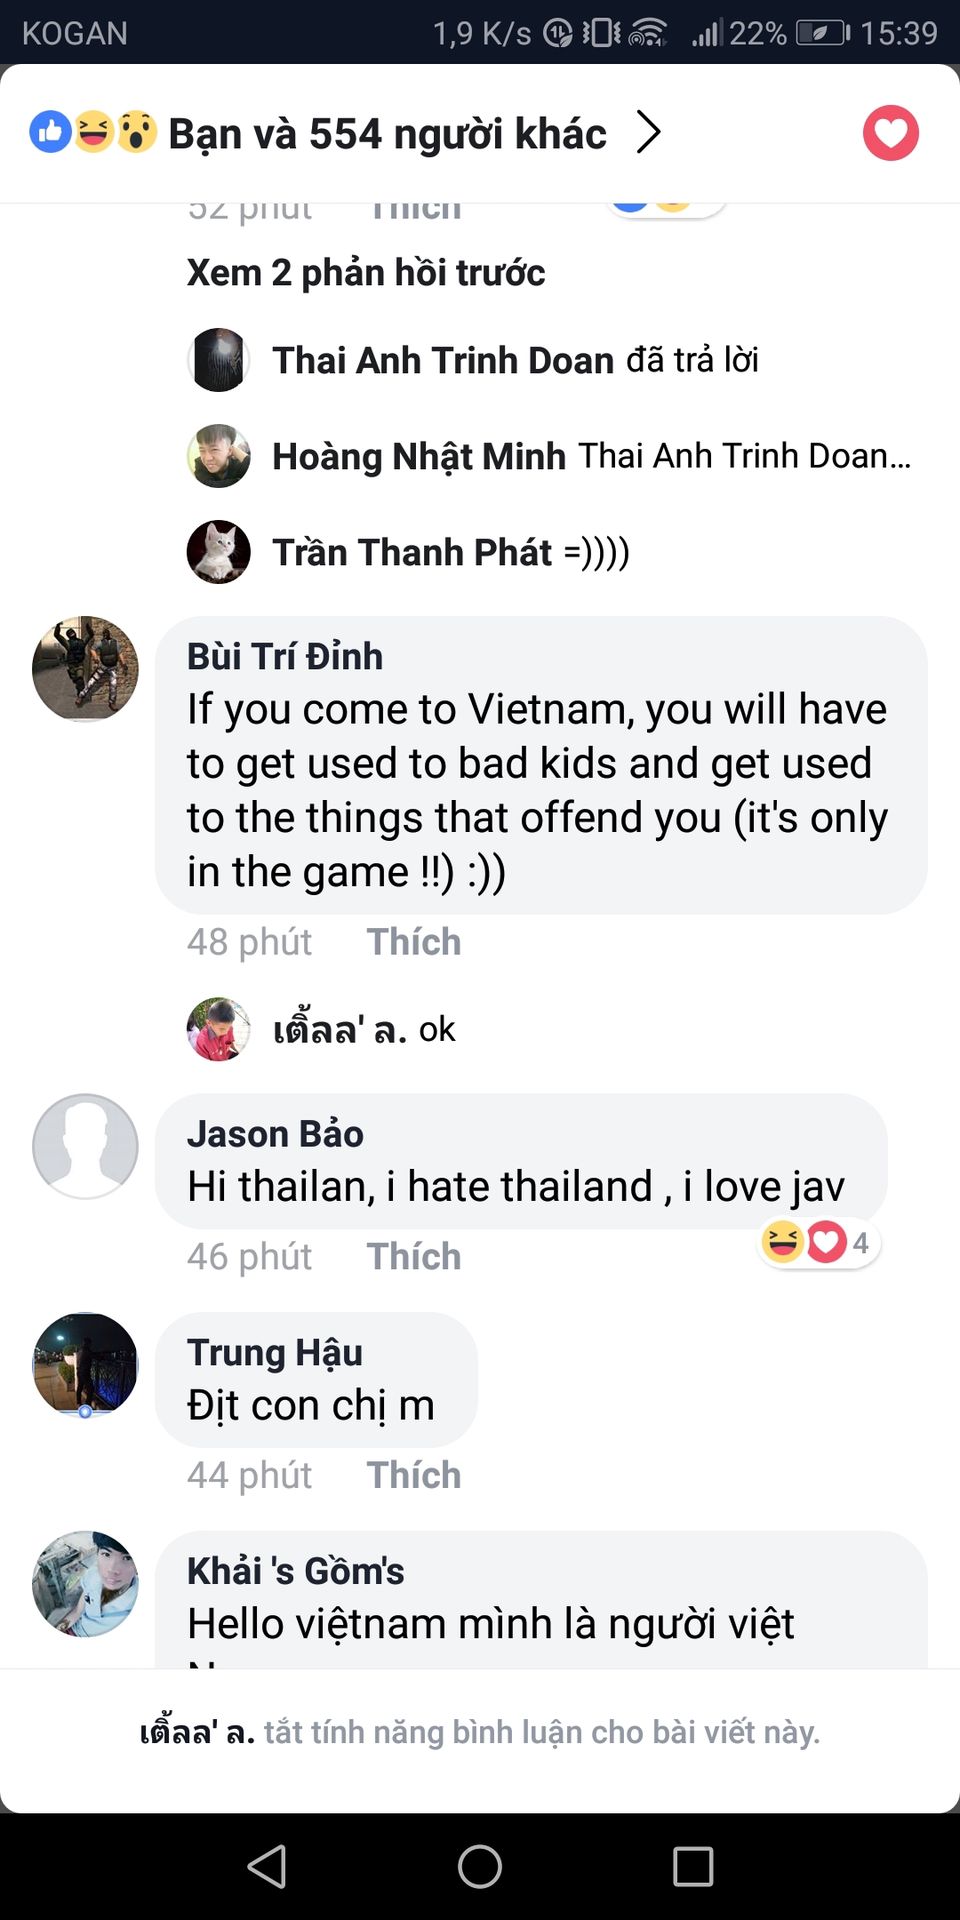Image resolution: width=960 pixels, height=1920 pixels.
Task: Open Khải 's Gồm's profile picture
Action: click(85, 1583)
